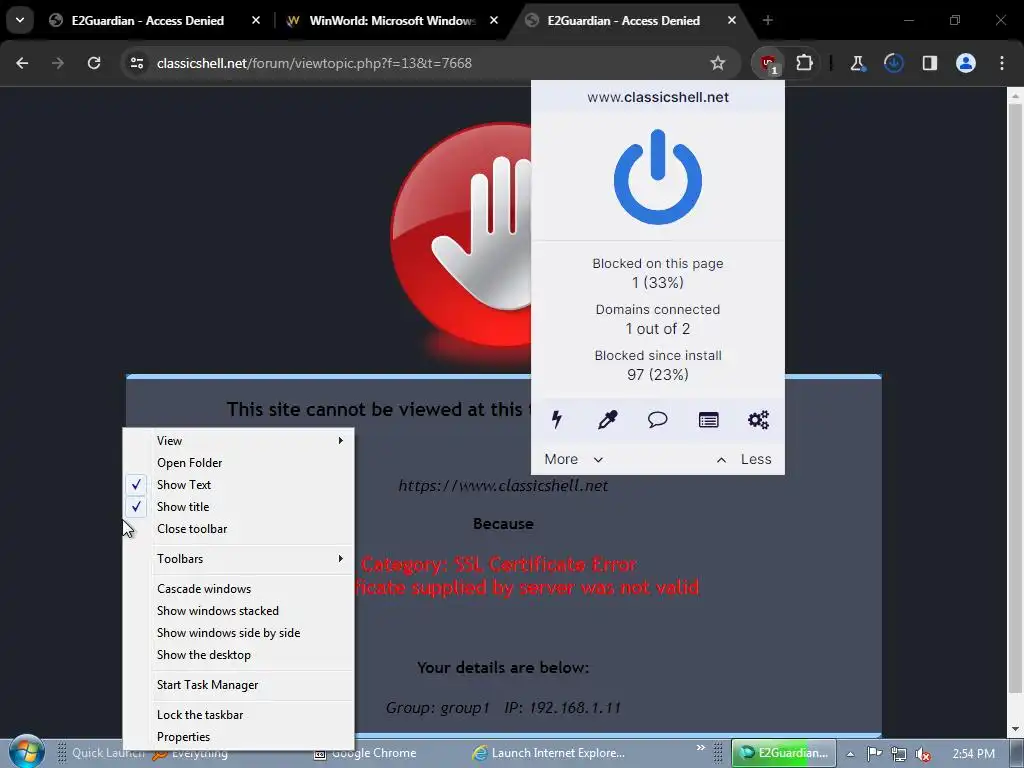Image resolution: width=1024 pixels, height=768 pixels.
Task: Go forward with the forward arrow
Action: 58,63
